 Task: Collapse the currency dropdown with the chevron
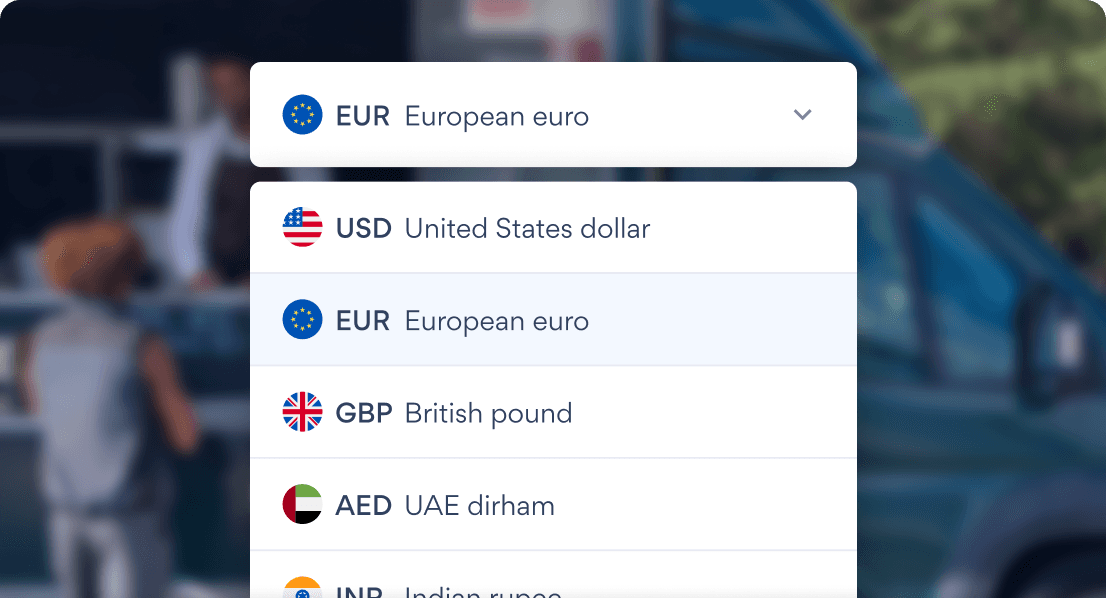pyautogui.click(x=802, y=114)
